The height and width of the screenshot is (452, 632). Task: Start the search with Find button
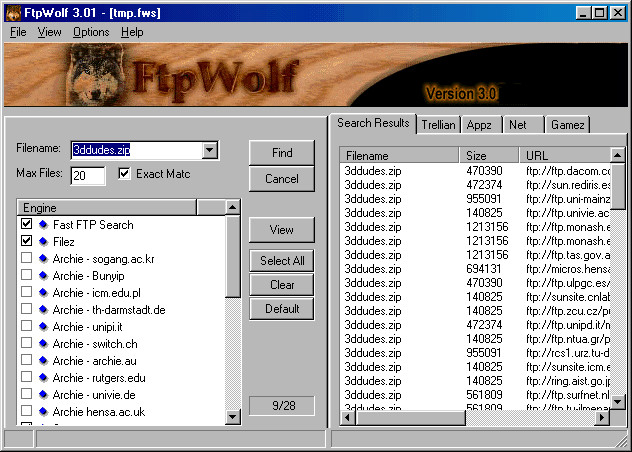[282, 153]
